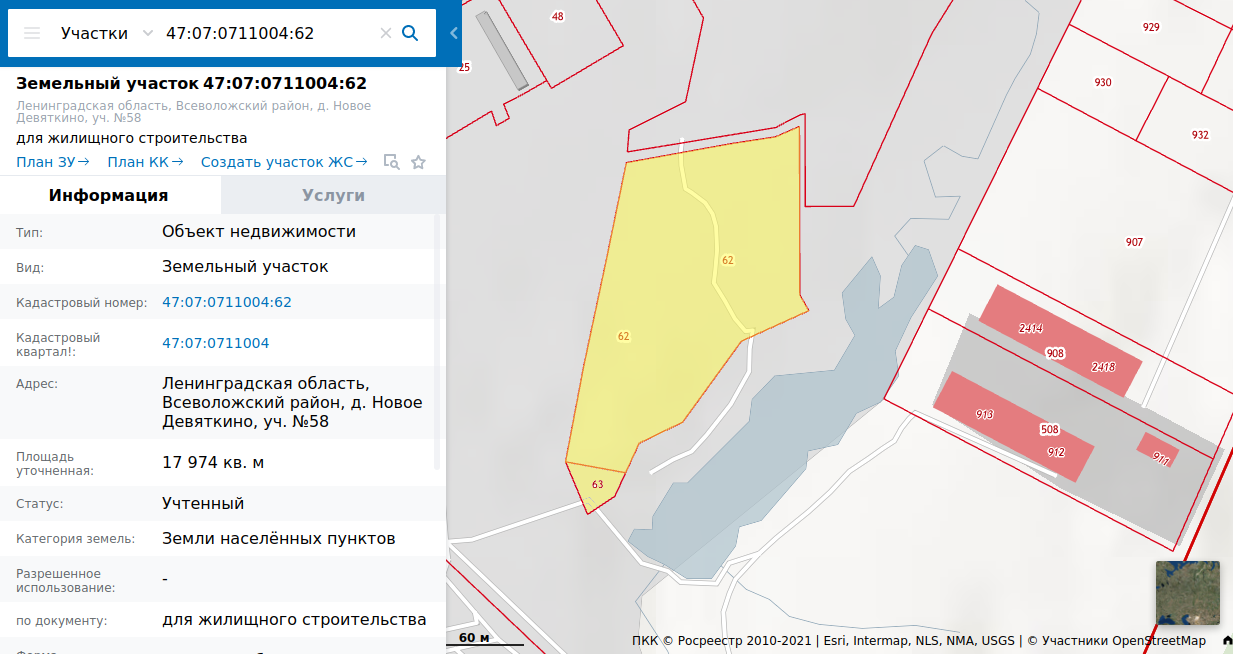Click the Категория земель: row label
Viewport: 1233px width, 654px height.
76,539
